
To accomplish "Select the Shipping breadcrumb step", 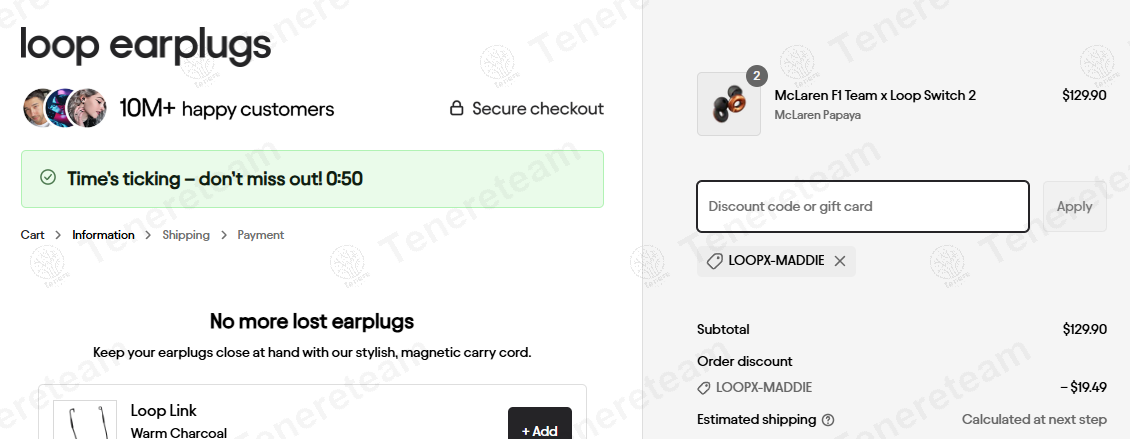I will (x=186, y=235).
